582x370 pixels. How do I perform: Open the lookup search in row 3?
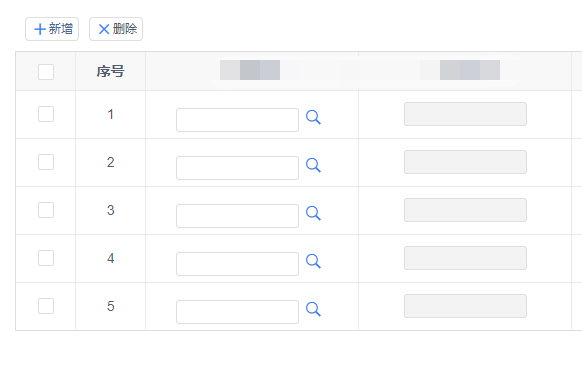pos(313,213)
